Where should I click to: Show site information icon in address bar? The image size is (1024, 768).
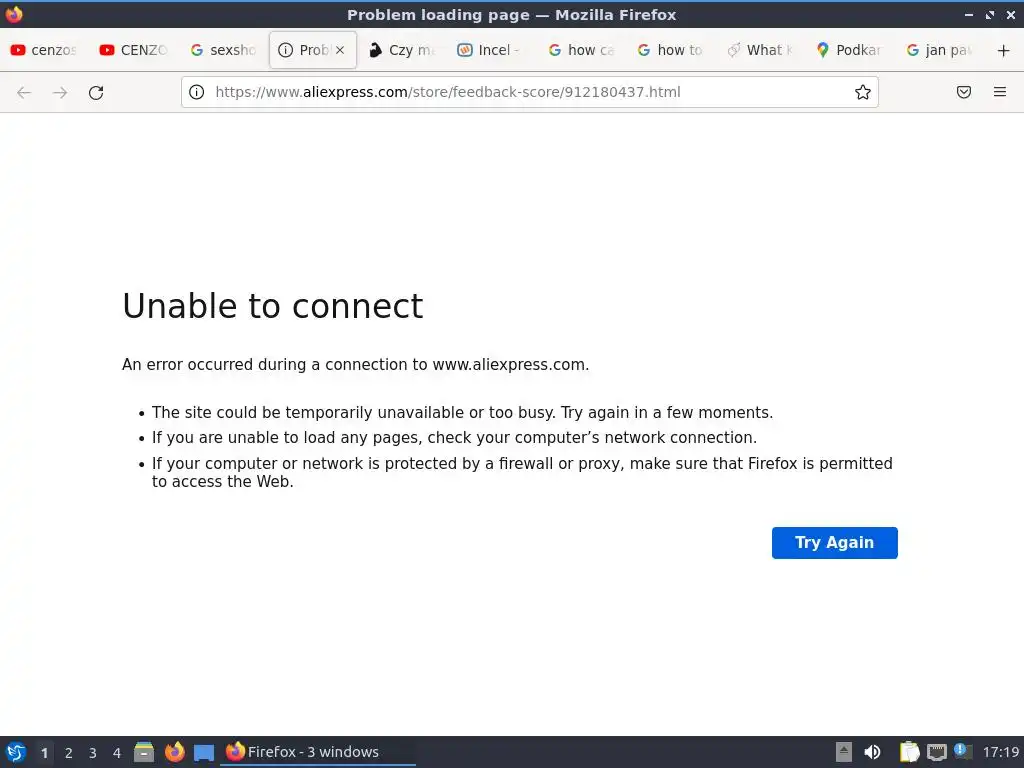click(x=197, y=92)
